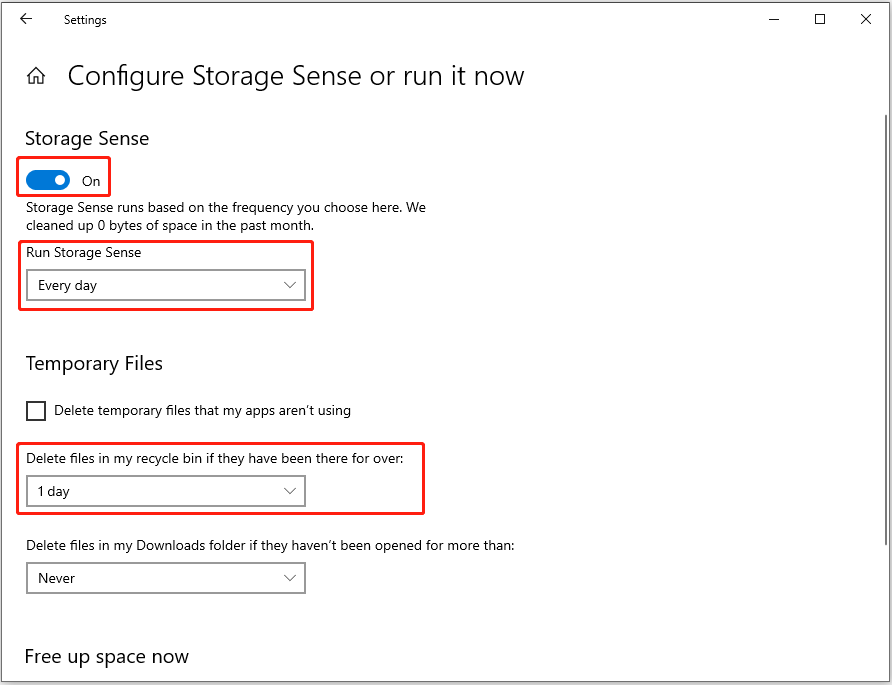Open the Downloads folder deletion schedule dropdown

point(165,578)
